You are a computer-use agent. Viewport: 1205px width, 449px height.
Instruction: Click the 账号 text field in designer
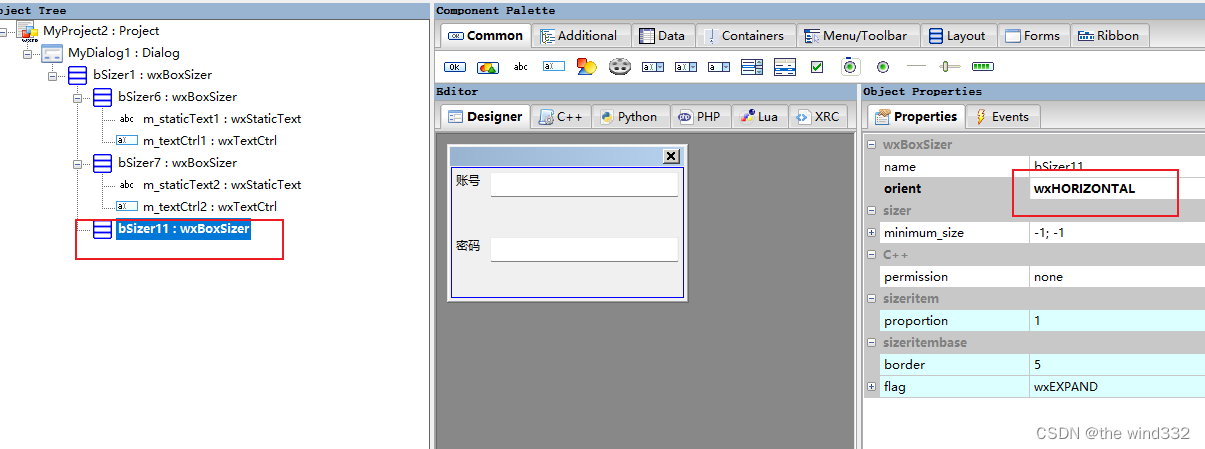[x=584, y=184]
